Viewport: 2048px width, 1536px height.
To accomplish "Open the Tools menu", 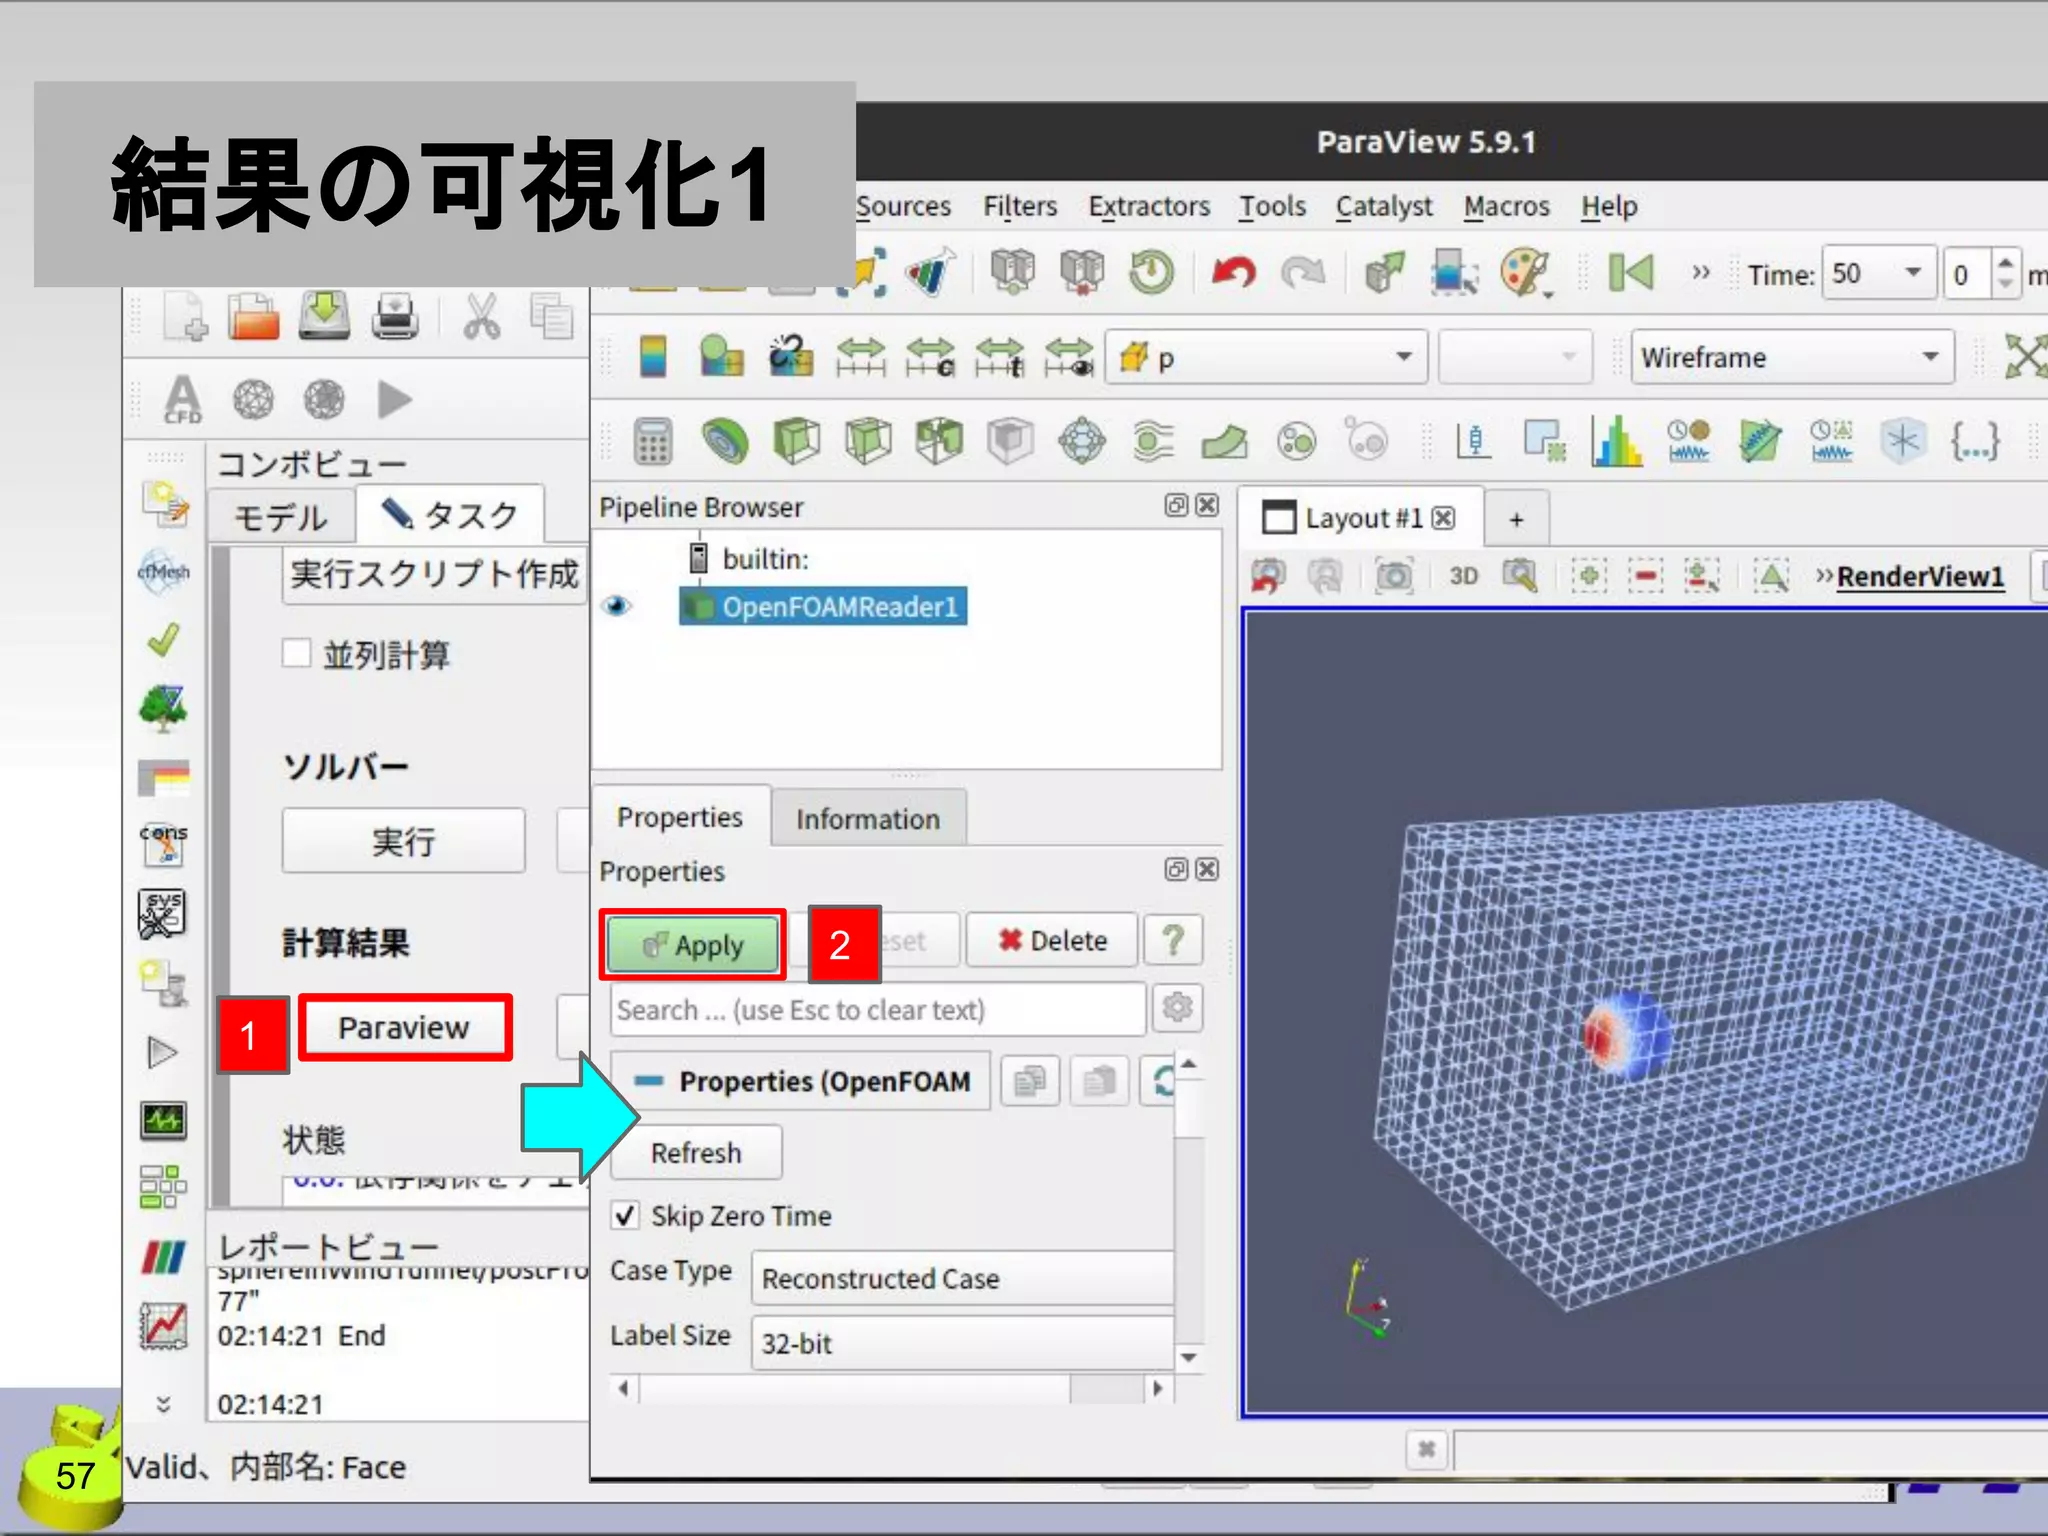I will tap(1272, 206).
